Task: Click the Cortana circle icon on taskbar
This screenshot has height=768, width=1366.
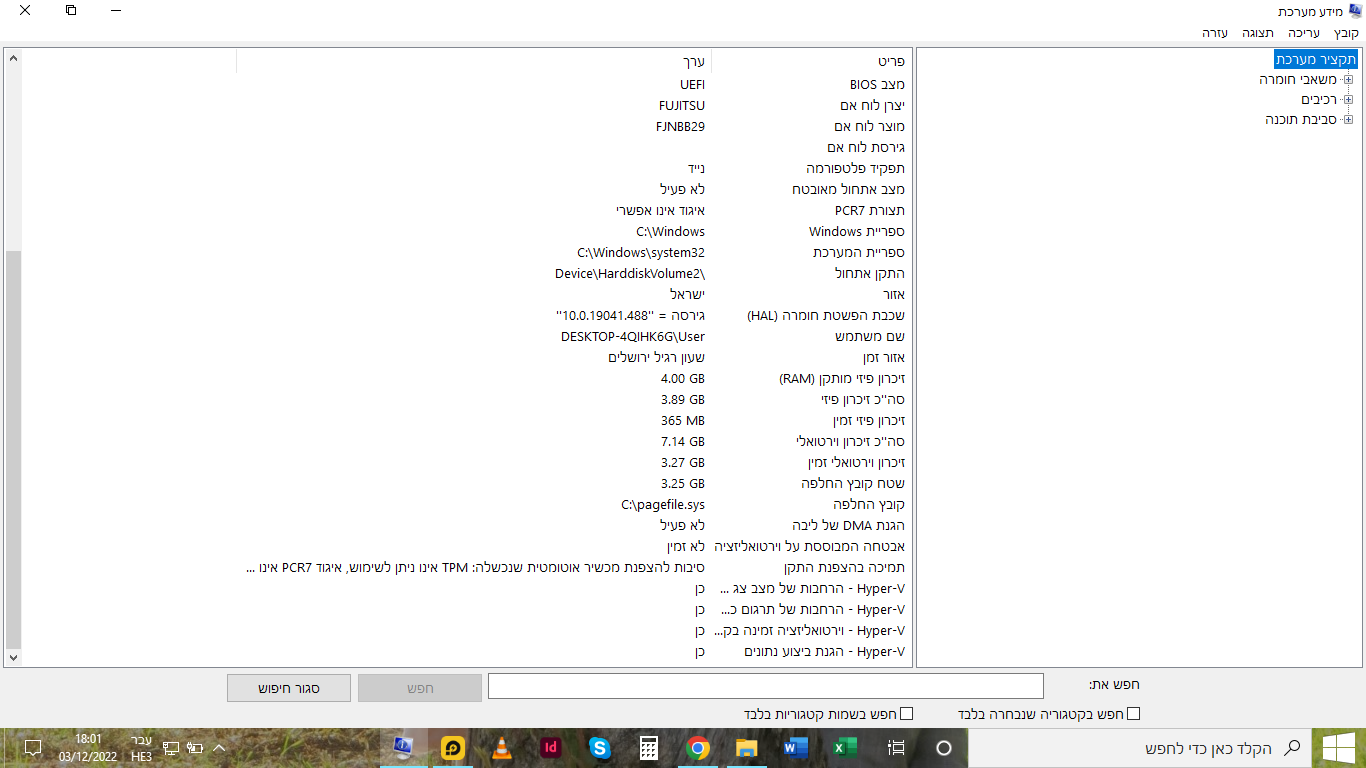Action: click(x=943, y=747)
